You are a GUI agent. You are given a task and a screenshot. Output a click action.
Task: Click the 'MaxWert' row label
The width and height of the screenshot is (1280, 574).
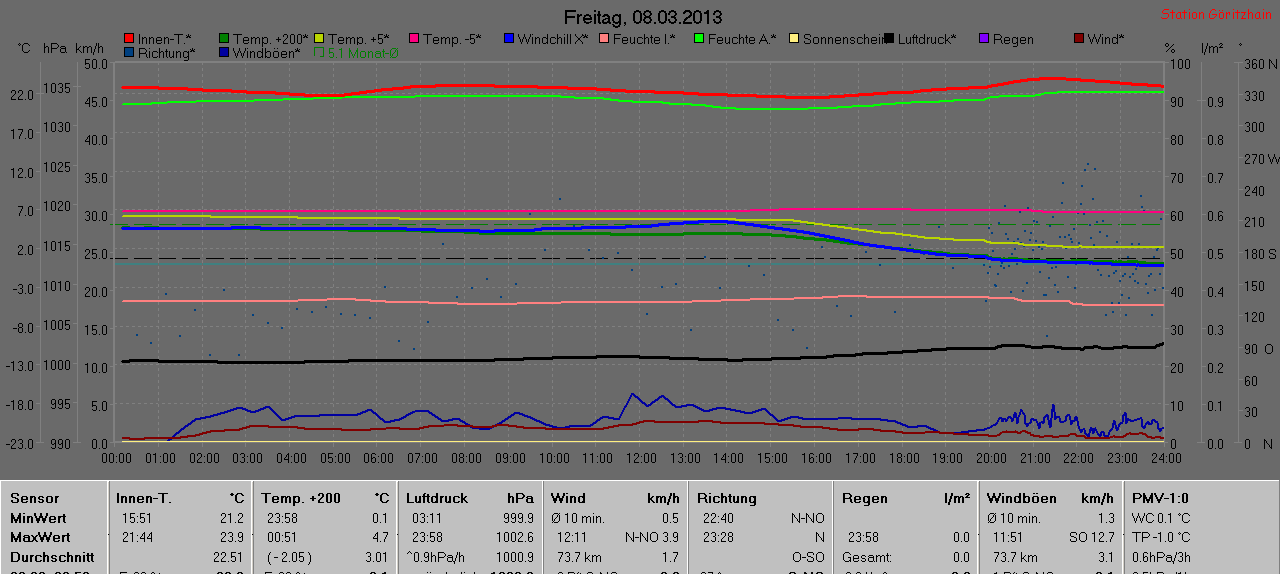[x=41, y=537]
